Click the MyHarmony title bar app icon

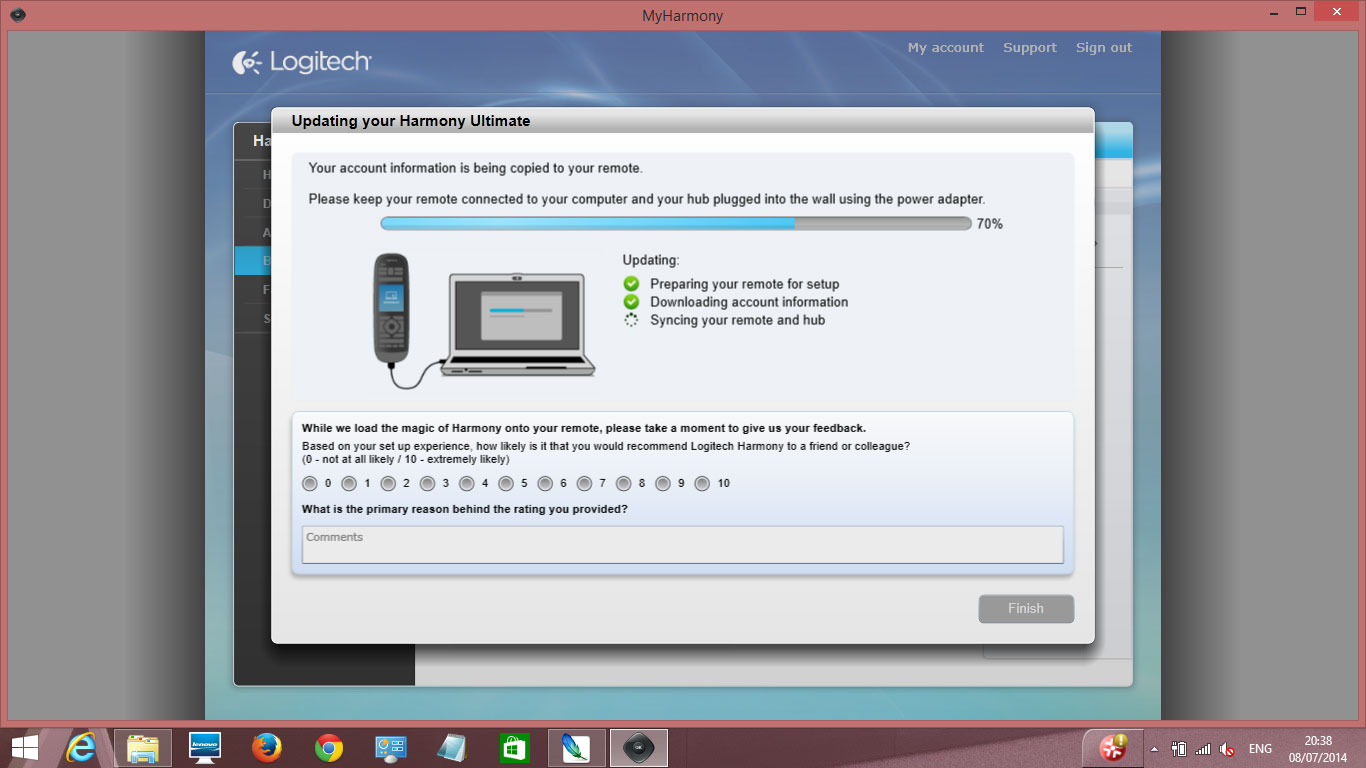point(16,15)
